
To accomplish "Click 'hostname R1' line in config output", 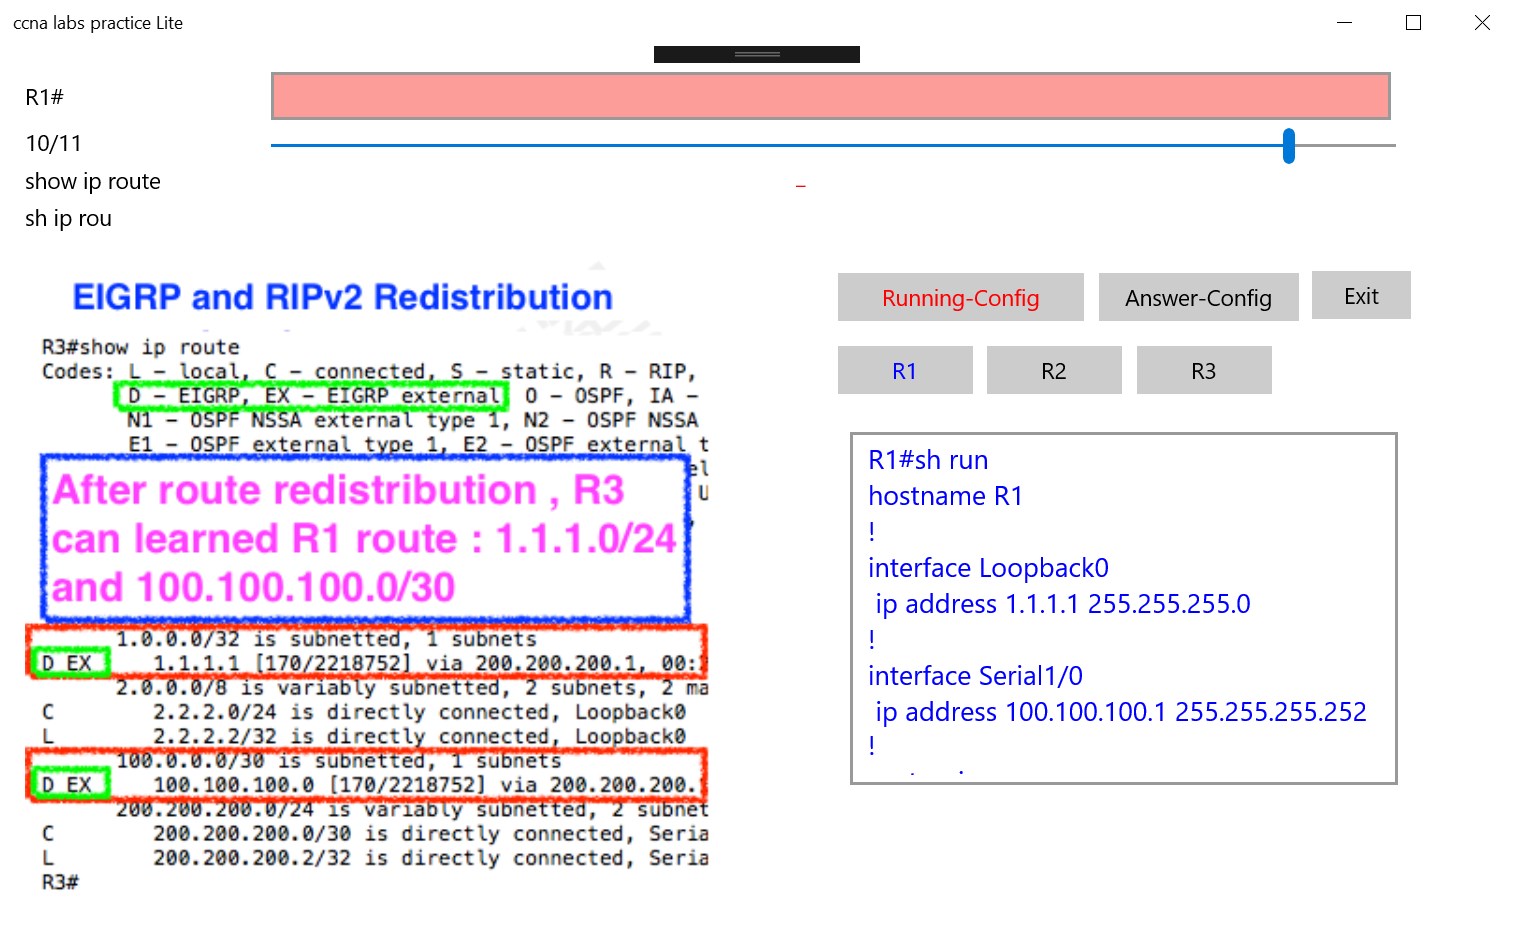I will tap(945, 496).
